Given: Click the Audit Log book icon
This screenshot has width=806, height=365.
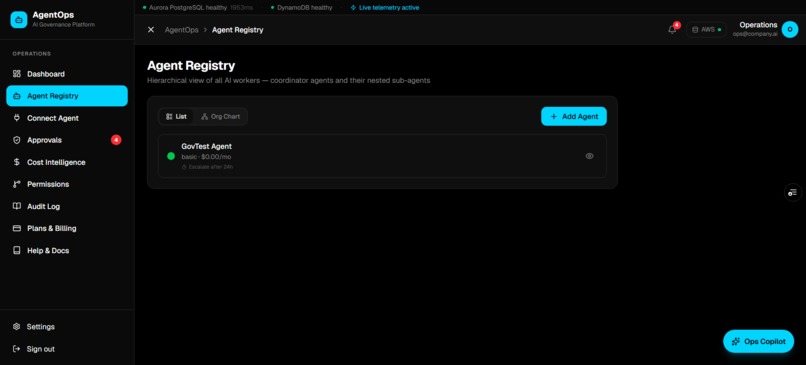Looking at the screenshot, I should 16,206.
